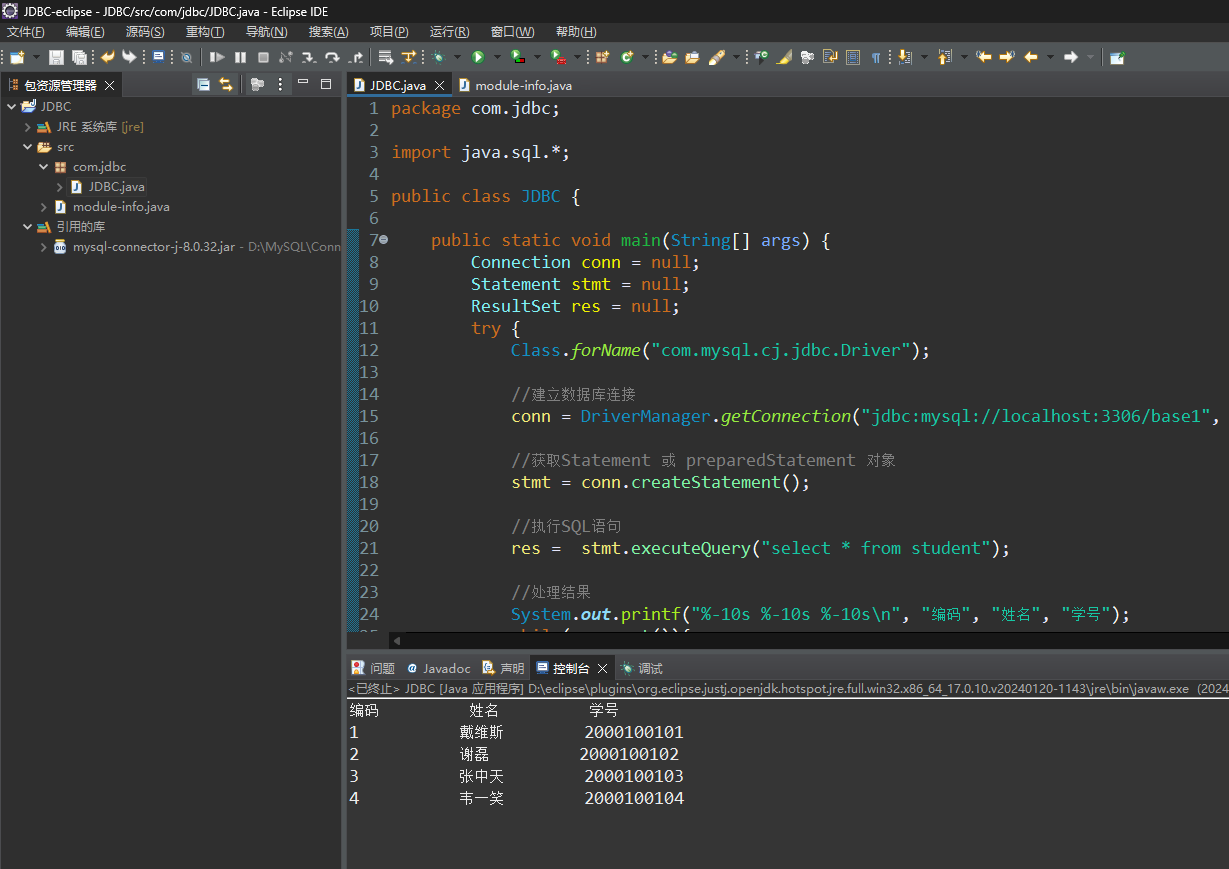The width and height of the screenshot is (1229, 869).
Task: Toggle Show Whitespace Characters pilcrow icon
Action: coord(876,57)
